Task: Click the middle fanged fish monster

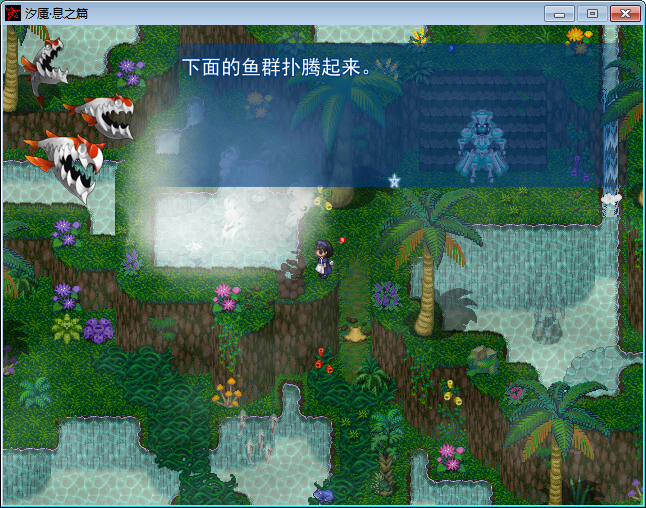Action: click(x=100, y=115)
